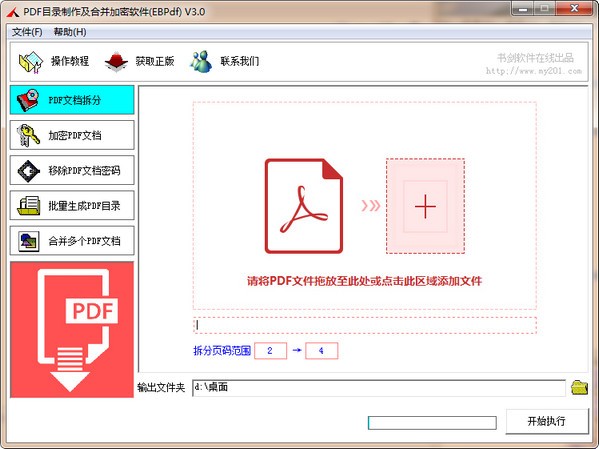Visit the http://www.my201.com link
Viewport: 599px width, 449px height.
(534, 71)
